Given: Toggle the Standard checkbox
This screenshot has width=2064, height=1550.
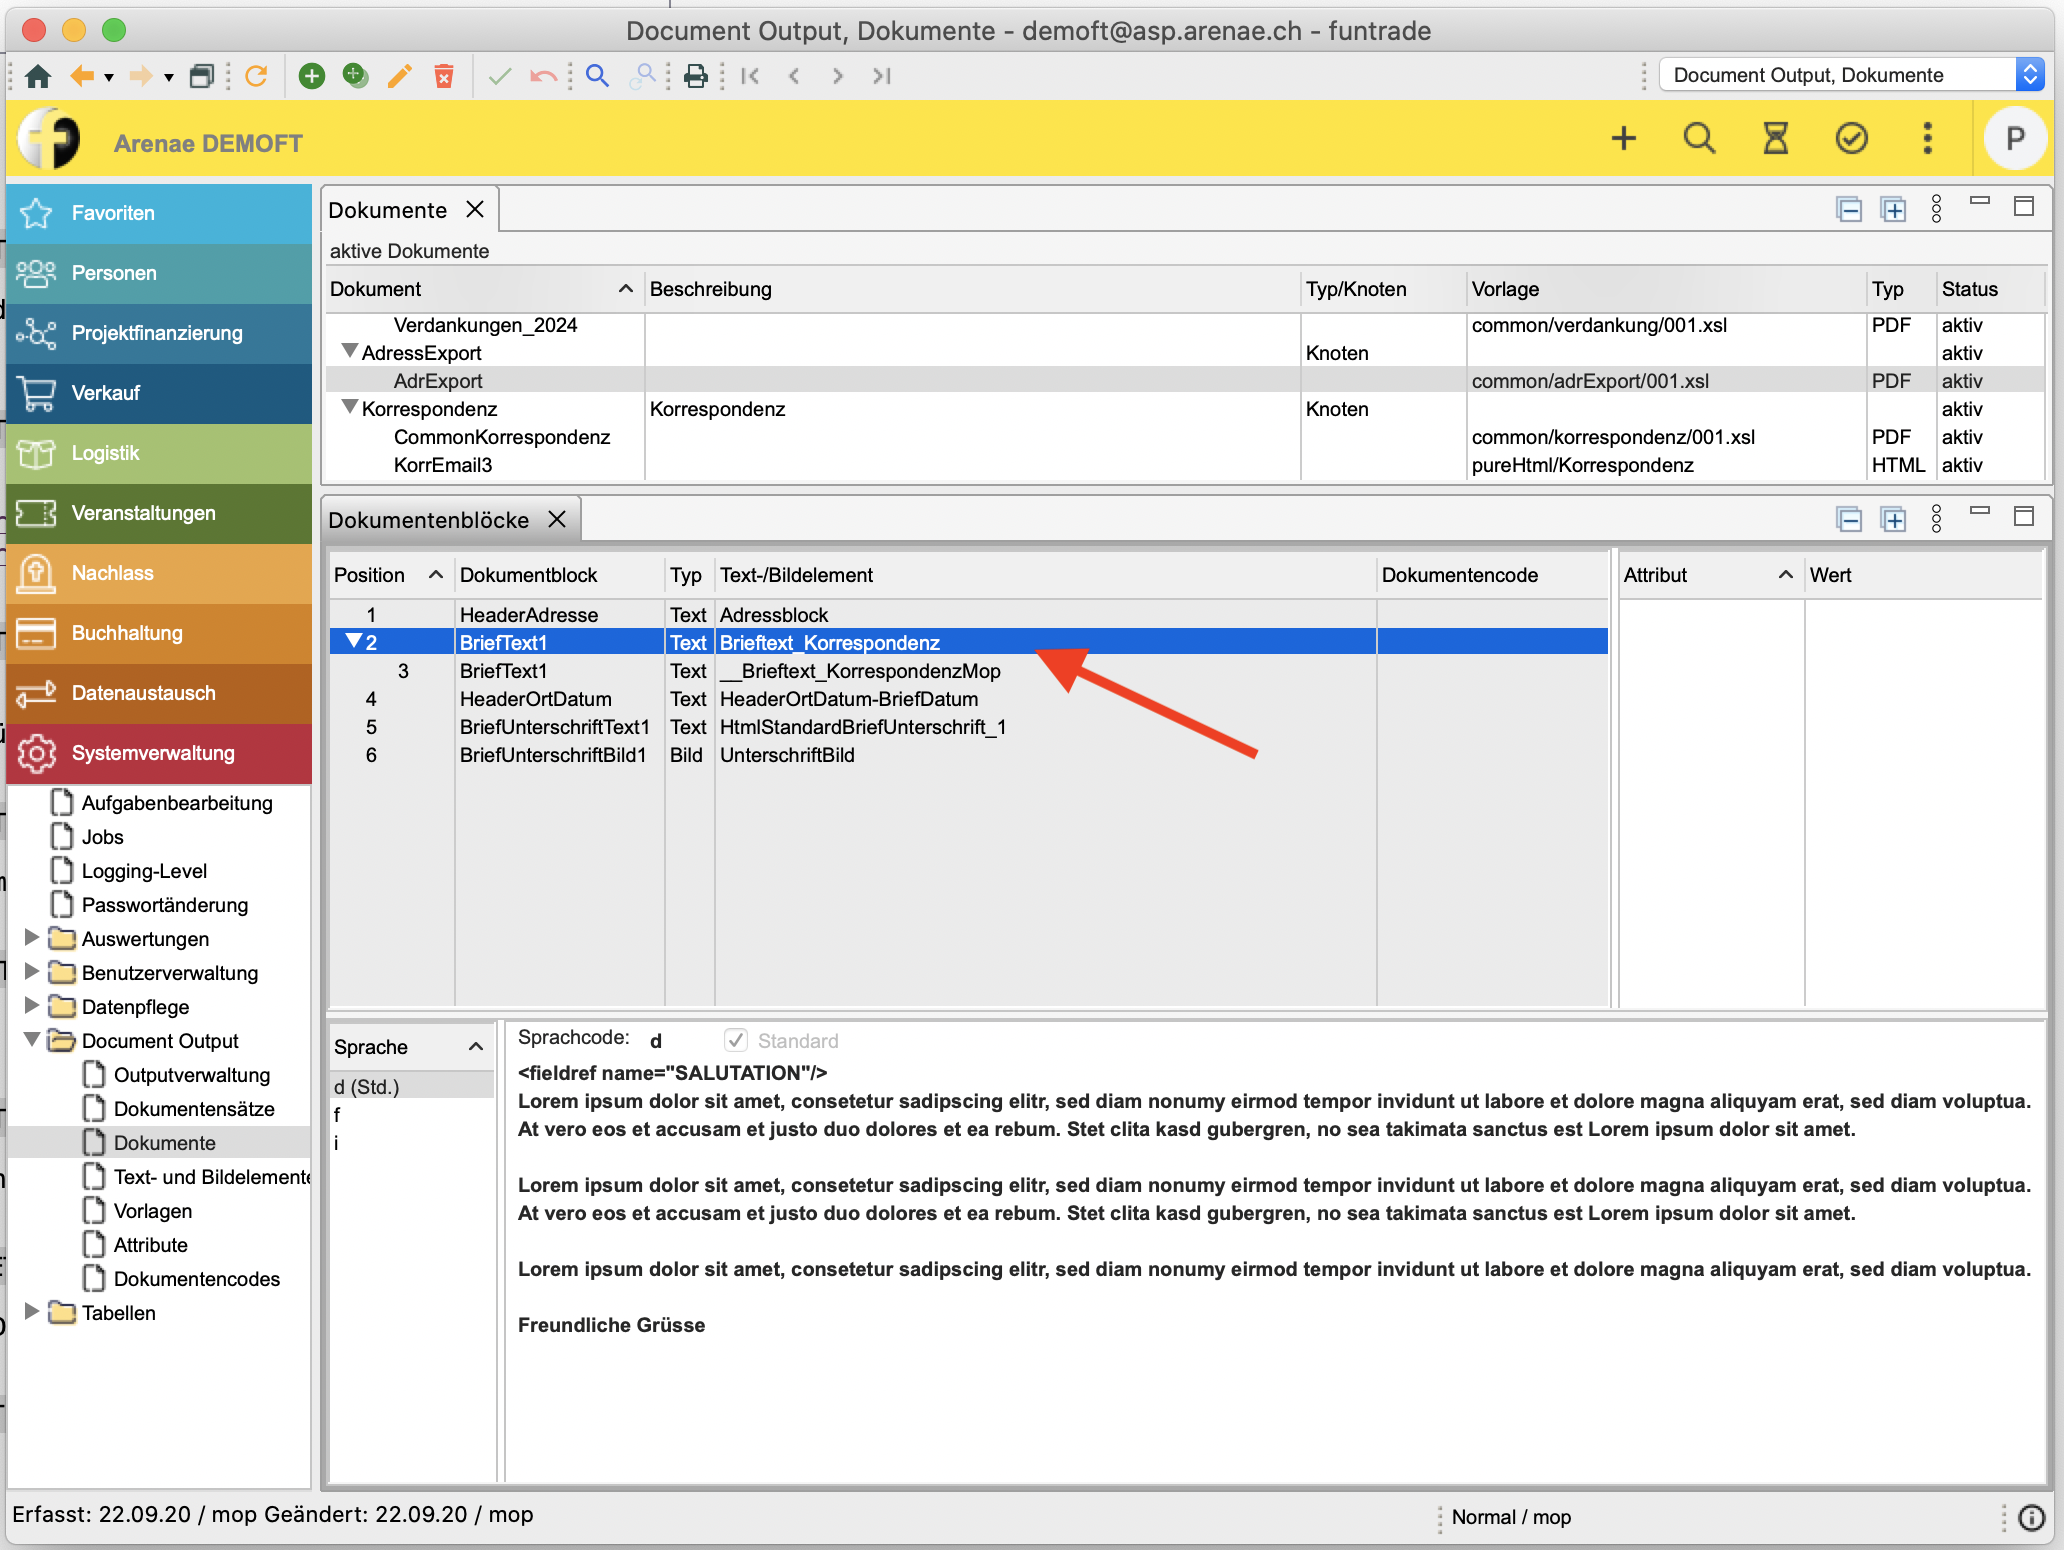Looking at the screenshot, I should pyautogui.click(x=736, y=1040).
